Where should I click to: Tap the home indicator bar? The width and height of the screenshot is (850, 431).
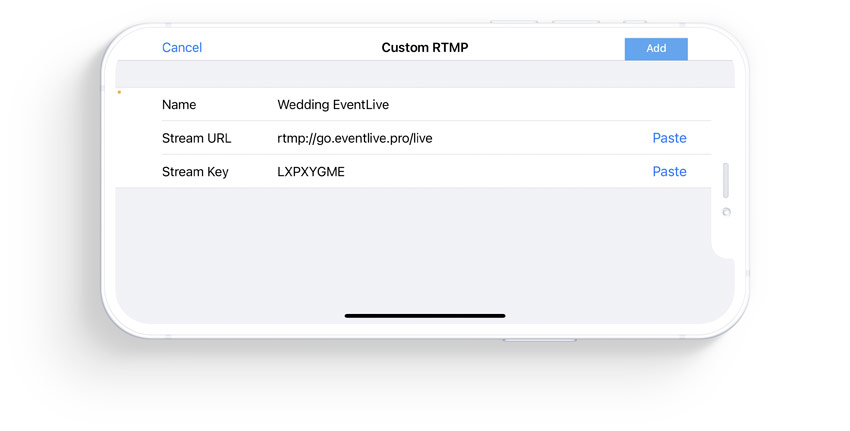[425, 316]
